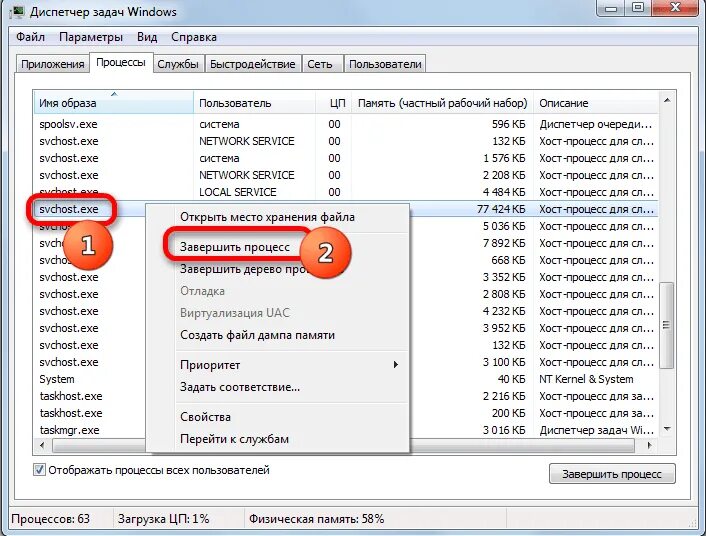Click the vertical scrollbar thumb
Viewport: 706px width, 536px height.
point(667,325)
